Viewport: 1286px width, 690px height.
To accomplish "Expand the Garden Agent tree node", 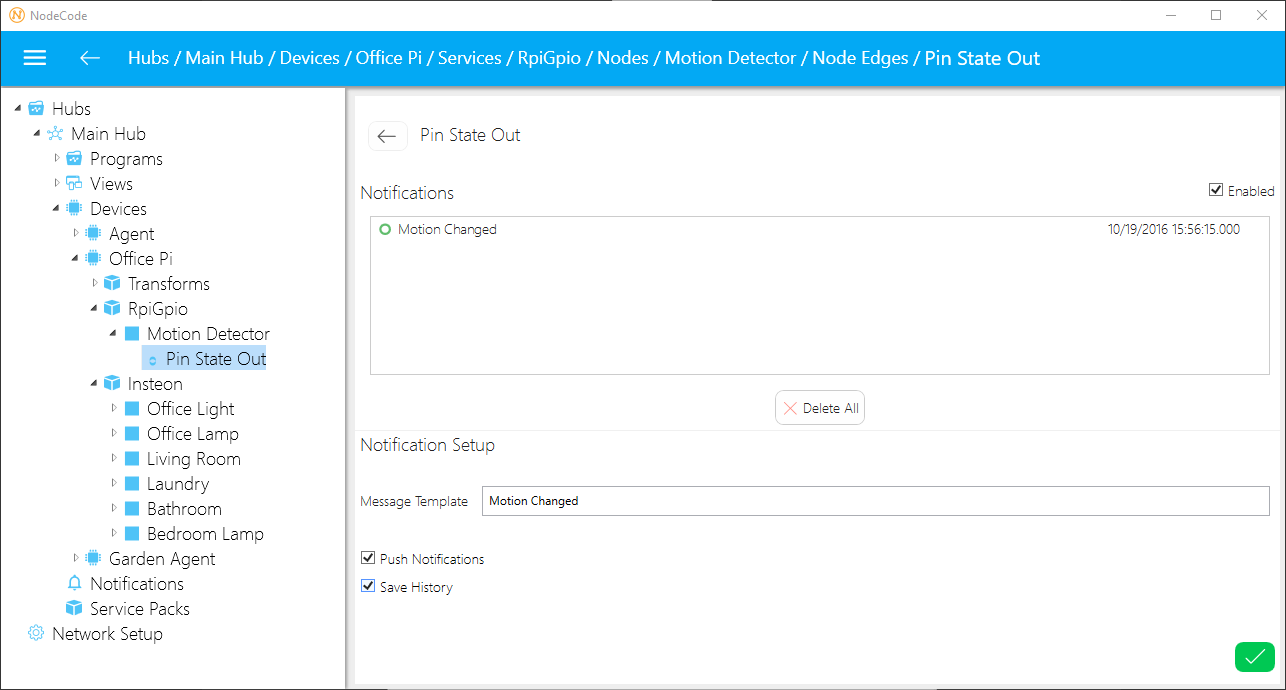I will (76, 559).
